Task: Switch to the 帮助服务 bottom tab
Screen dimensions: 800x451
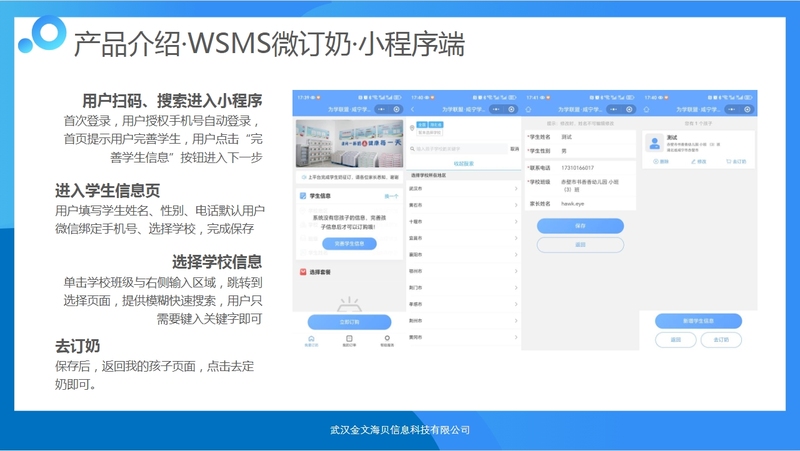Action: 387,341
